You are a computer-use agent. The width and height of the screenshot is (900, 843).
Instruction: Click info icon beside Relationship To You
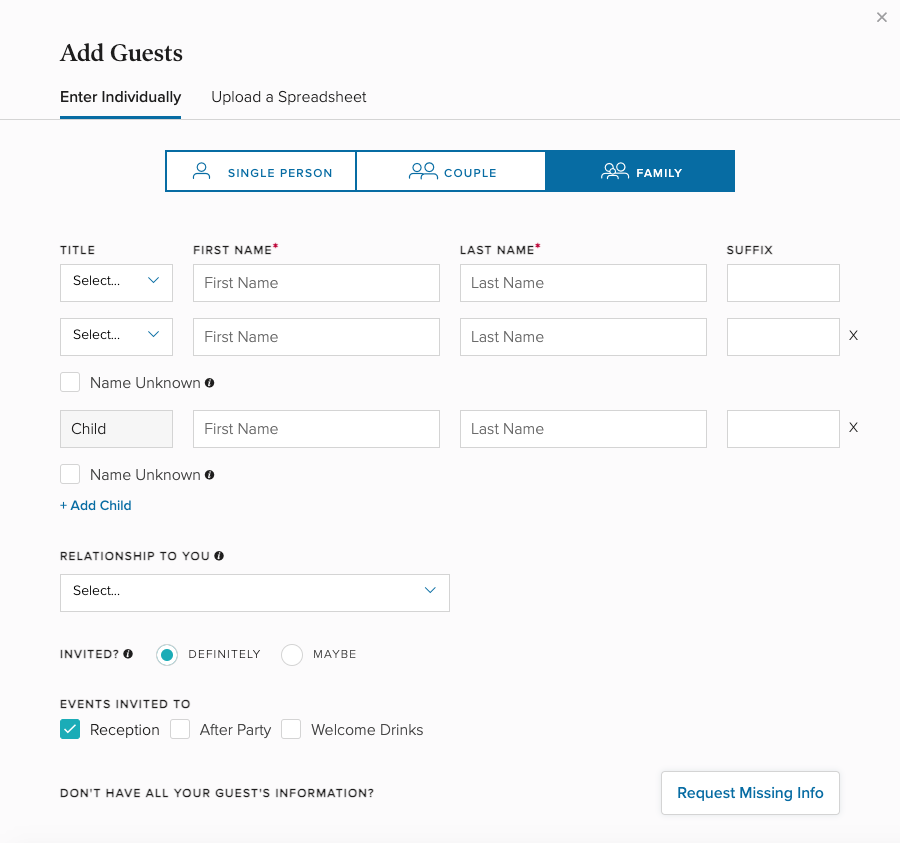[x=219, y=556]
